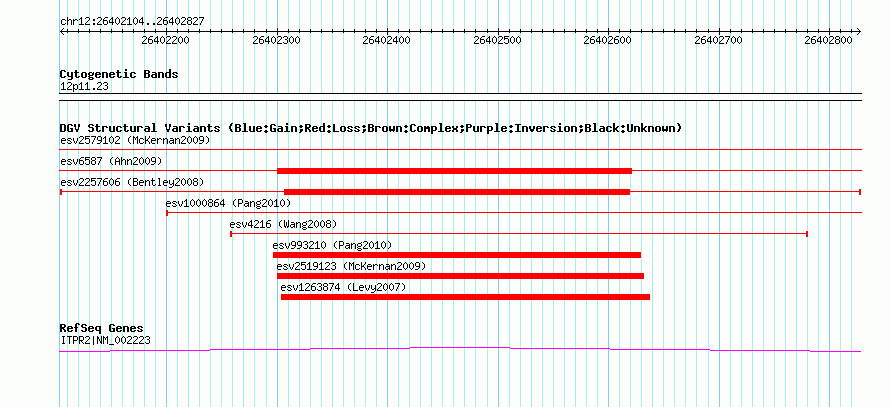Click the thick red bar of esv2257606
The width and height of the screenshot is (890, 407).
(457, 192)
